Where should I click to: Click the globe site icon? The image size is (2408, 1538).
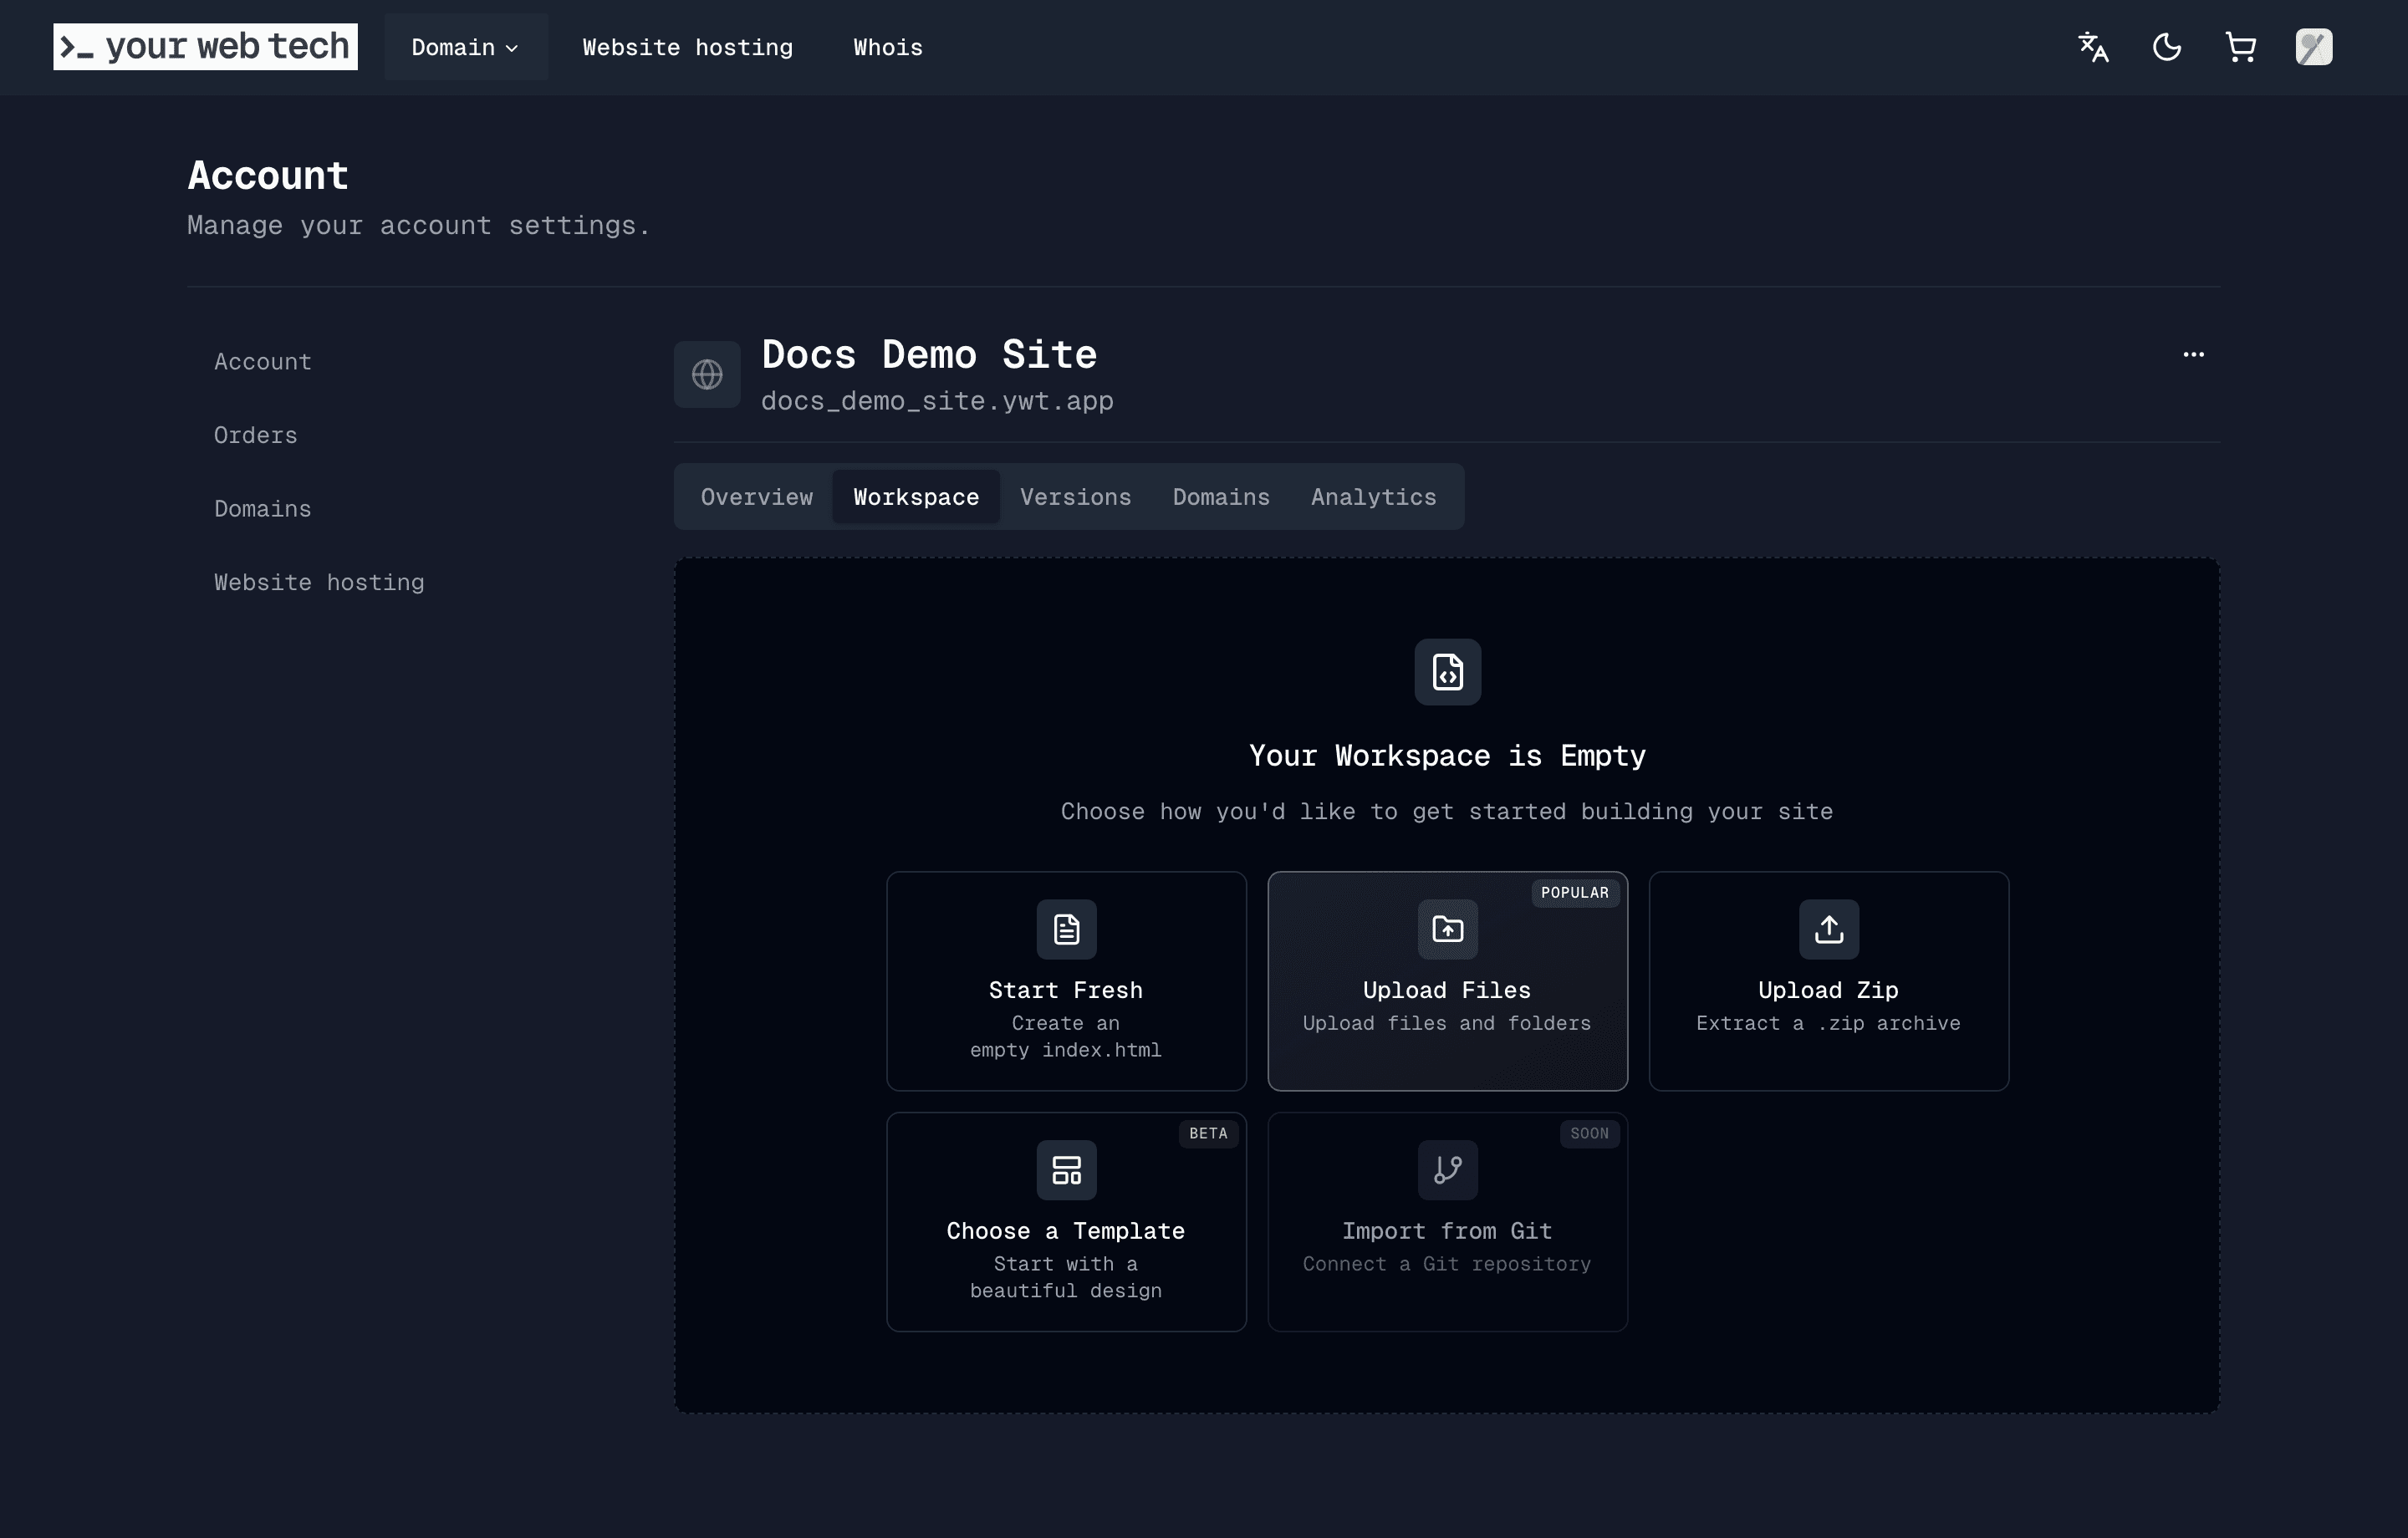707,374
